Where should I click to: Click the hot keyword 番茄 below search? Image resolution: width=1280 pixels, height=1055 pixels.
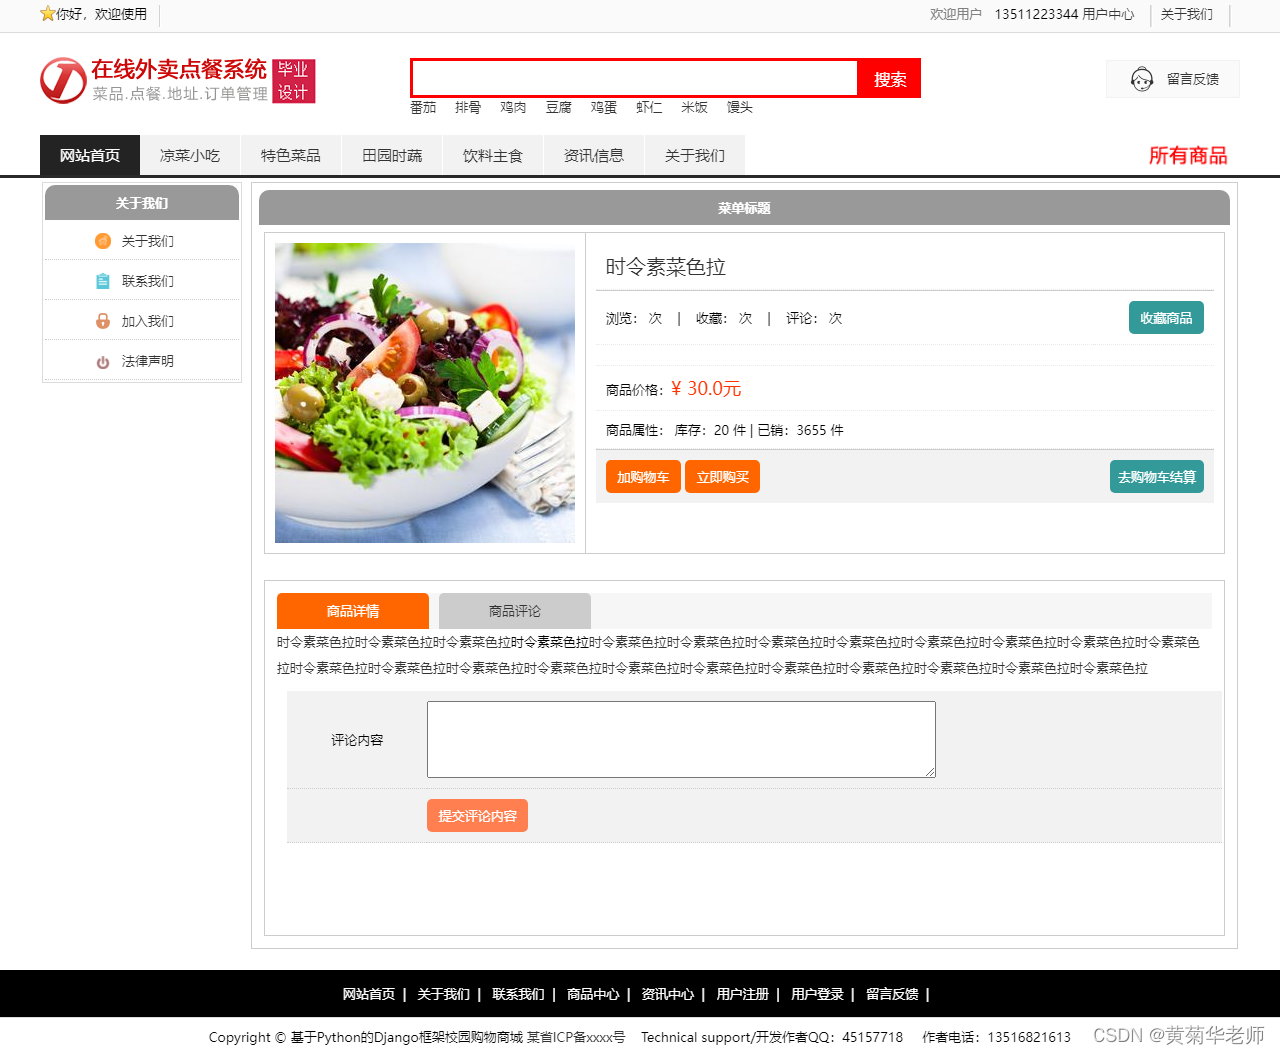[x=423, y=107]
